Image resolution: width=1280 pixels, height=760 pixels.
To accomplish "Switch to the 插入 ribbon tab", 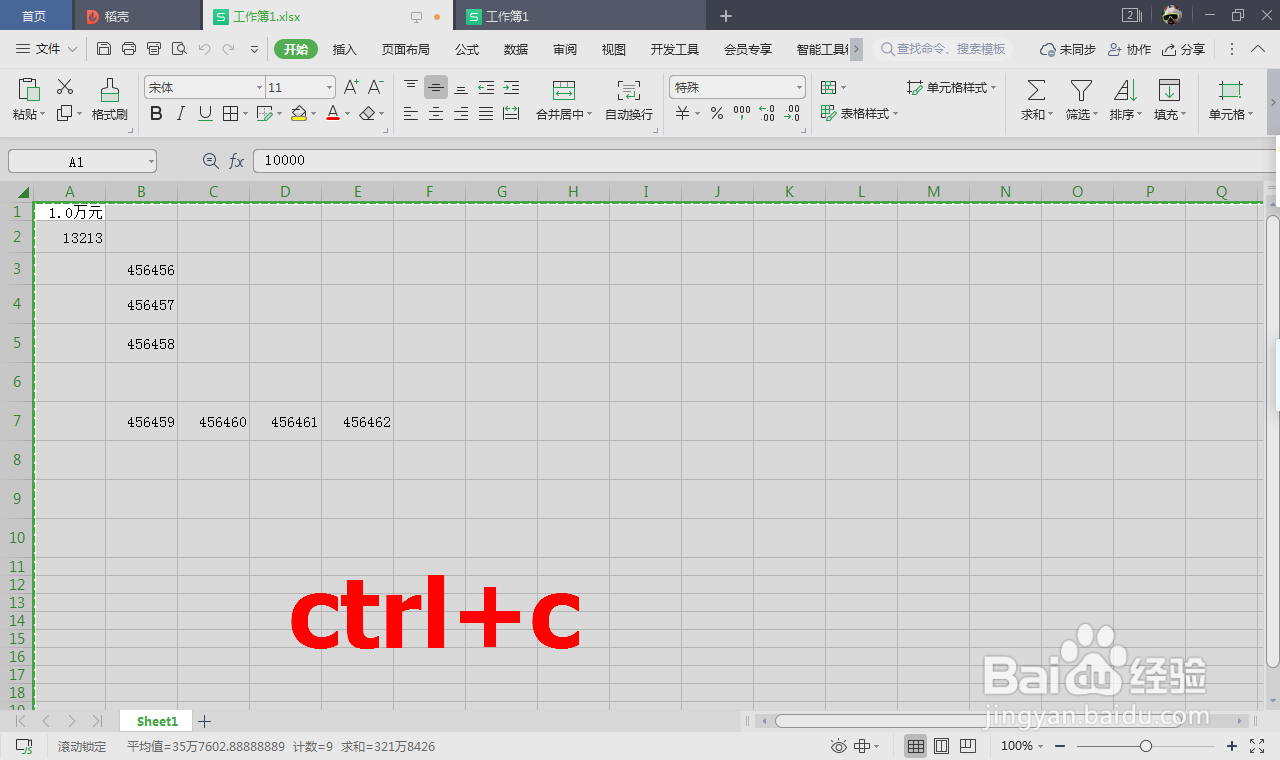I will coord(344,49).
